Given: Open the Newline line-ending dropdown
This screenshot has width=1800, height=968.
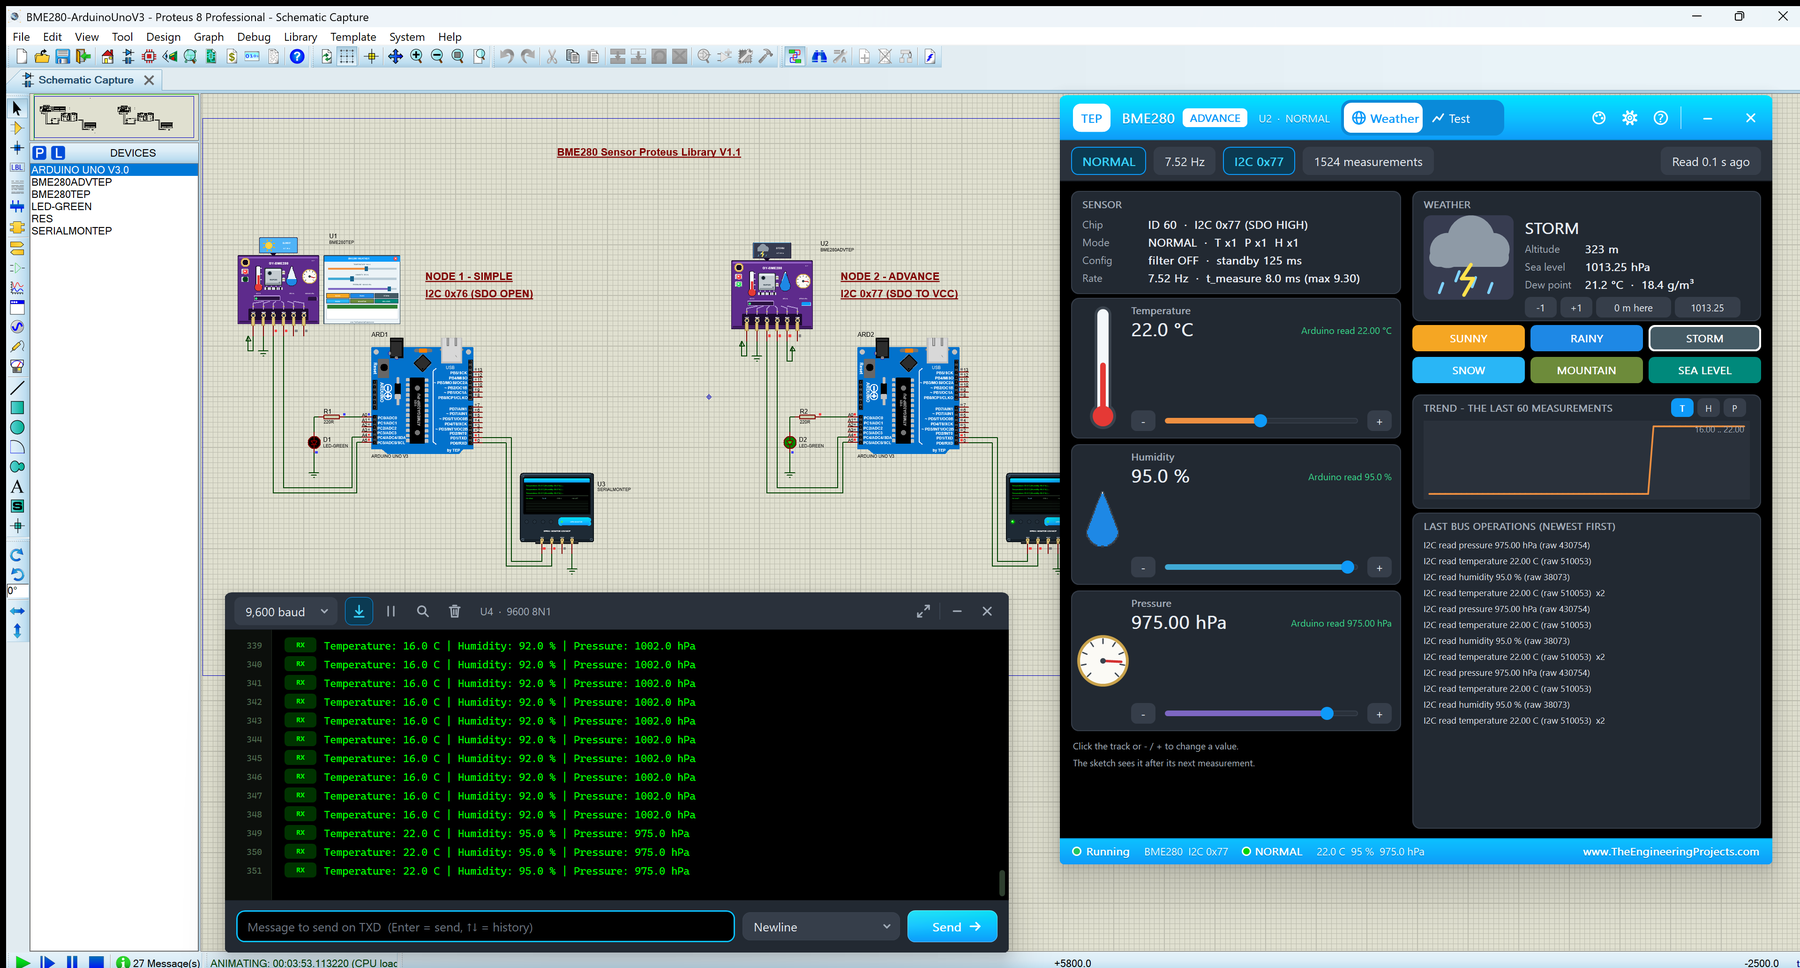Looking at the screenshot, I should pos(820,927).
